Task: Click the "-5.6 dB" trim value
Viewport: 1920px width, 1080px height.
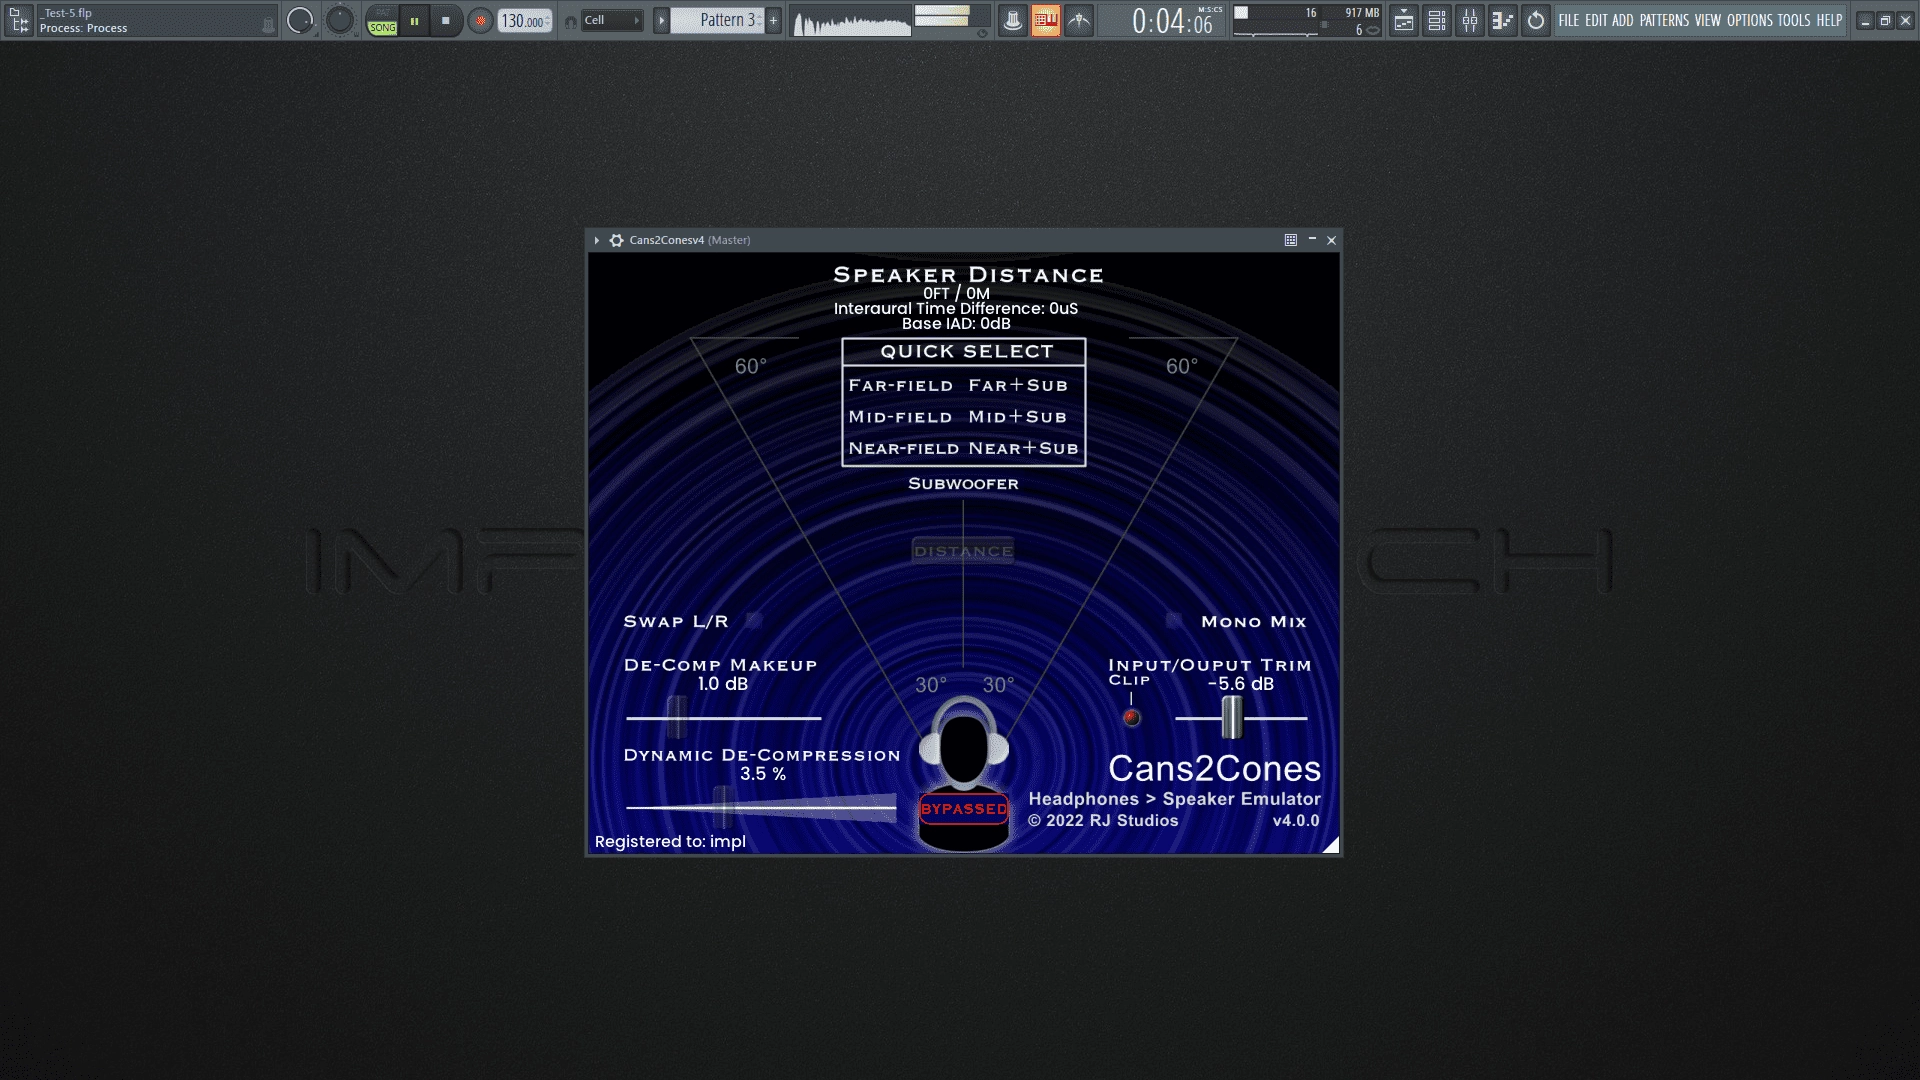Action: [x=1241, y=684]
